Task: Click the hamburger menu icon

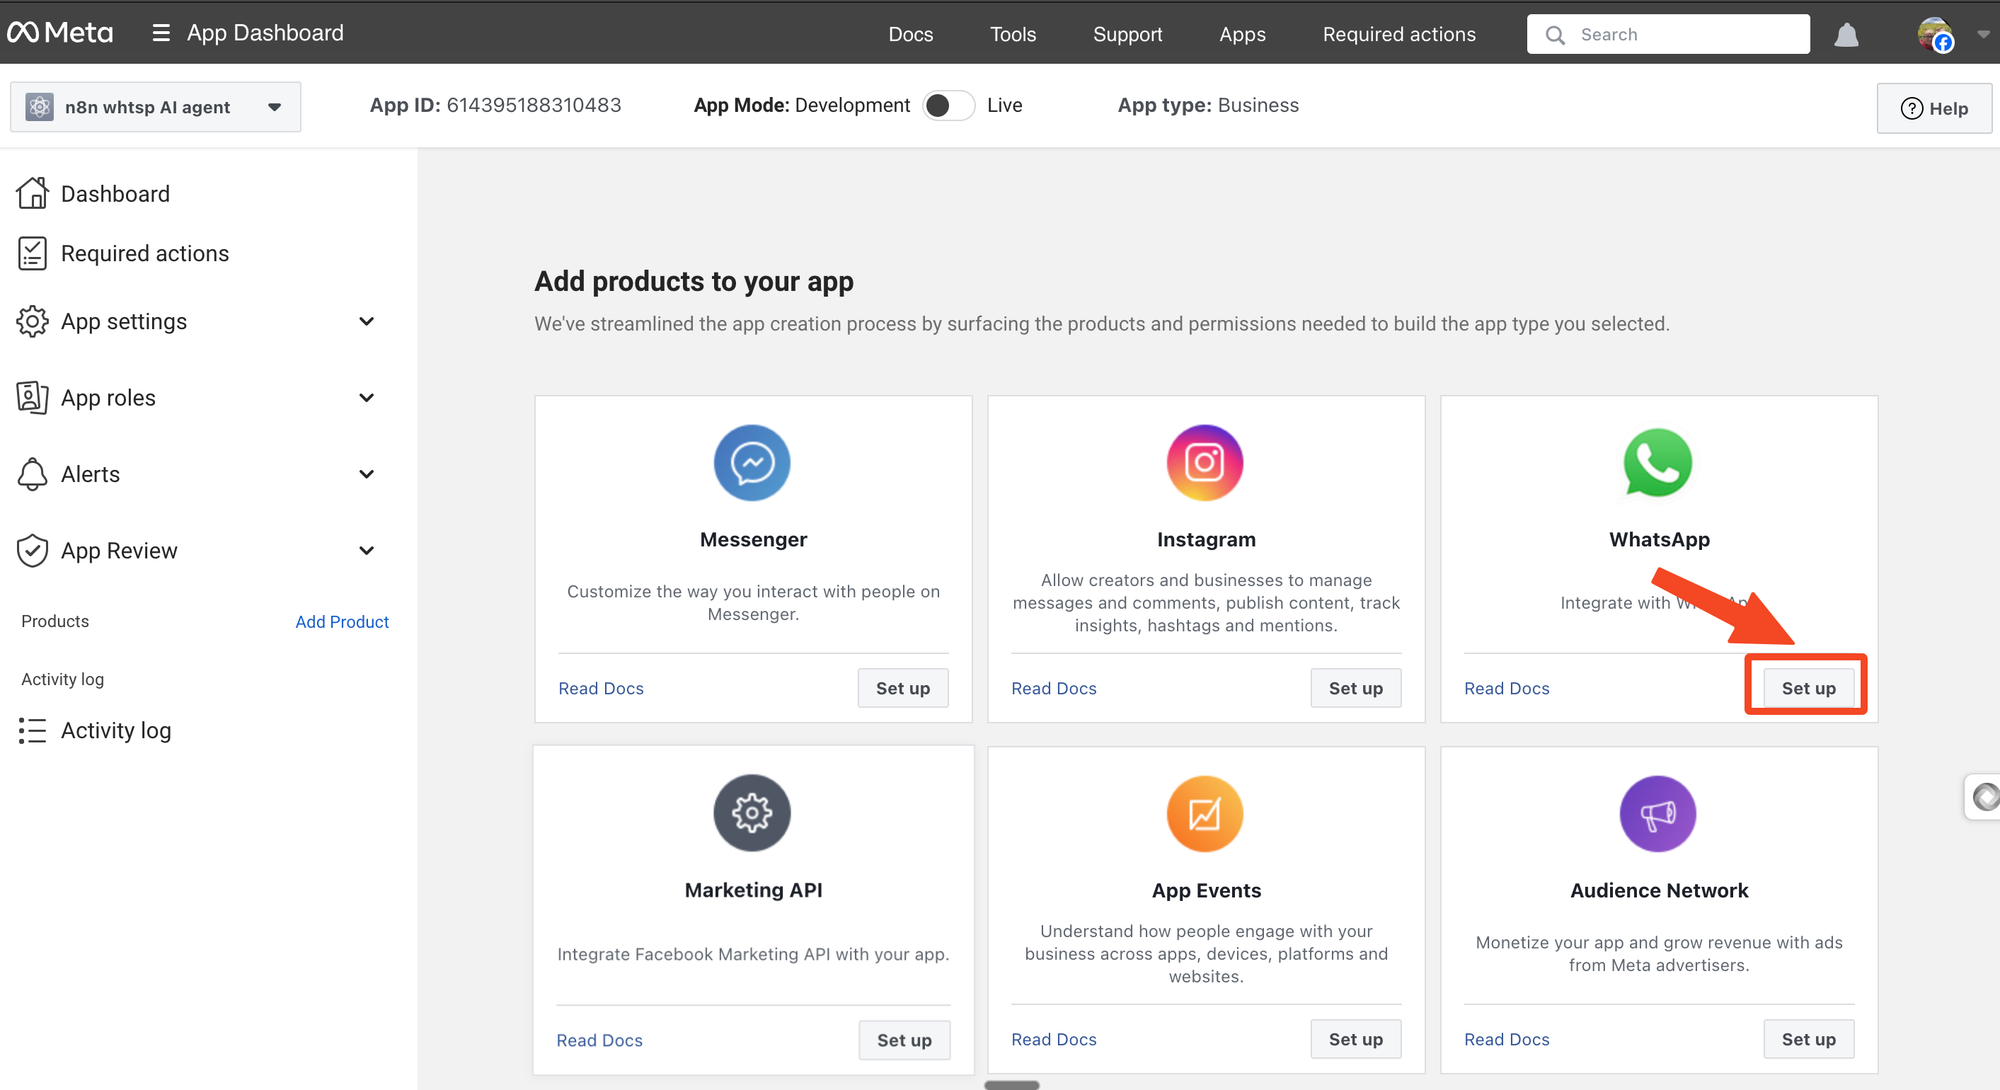Action: 160,33
